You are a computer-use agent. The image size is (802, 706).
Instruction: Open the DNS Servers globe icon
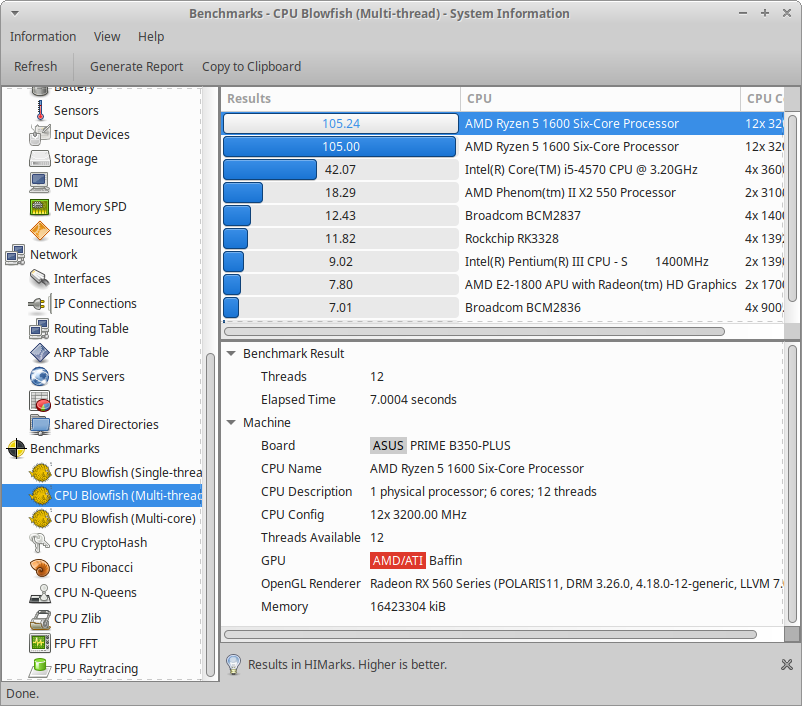tap(39, 377)
